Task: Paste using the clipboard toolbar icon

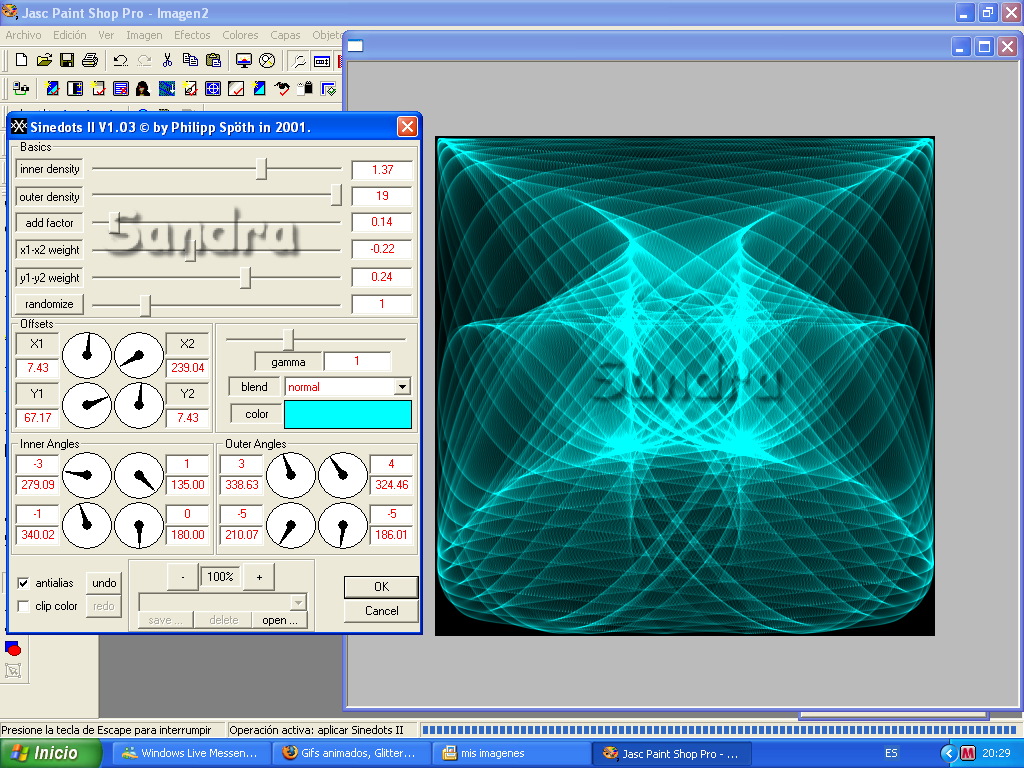Action: click(x=213, y=61)
